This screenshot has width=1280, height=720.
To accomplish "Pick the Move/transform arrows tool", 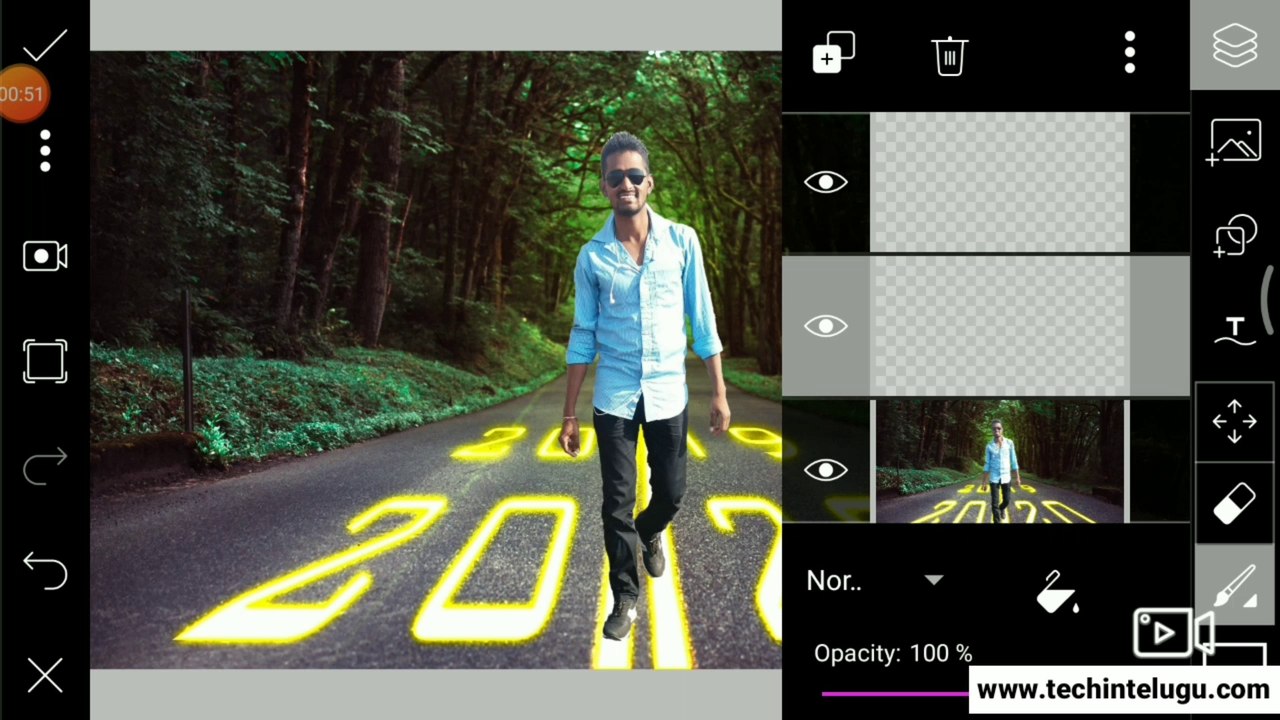I will coord(1234,421).
